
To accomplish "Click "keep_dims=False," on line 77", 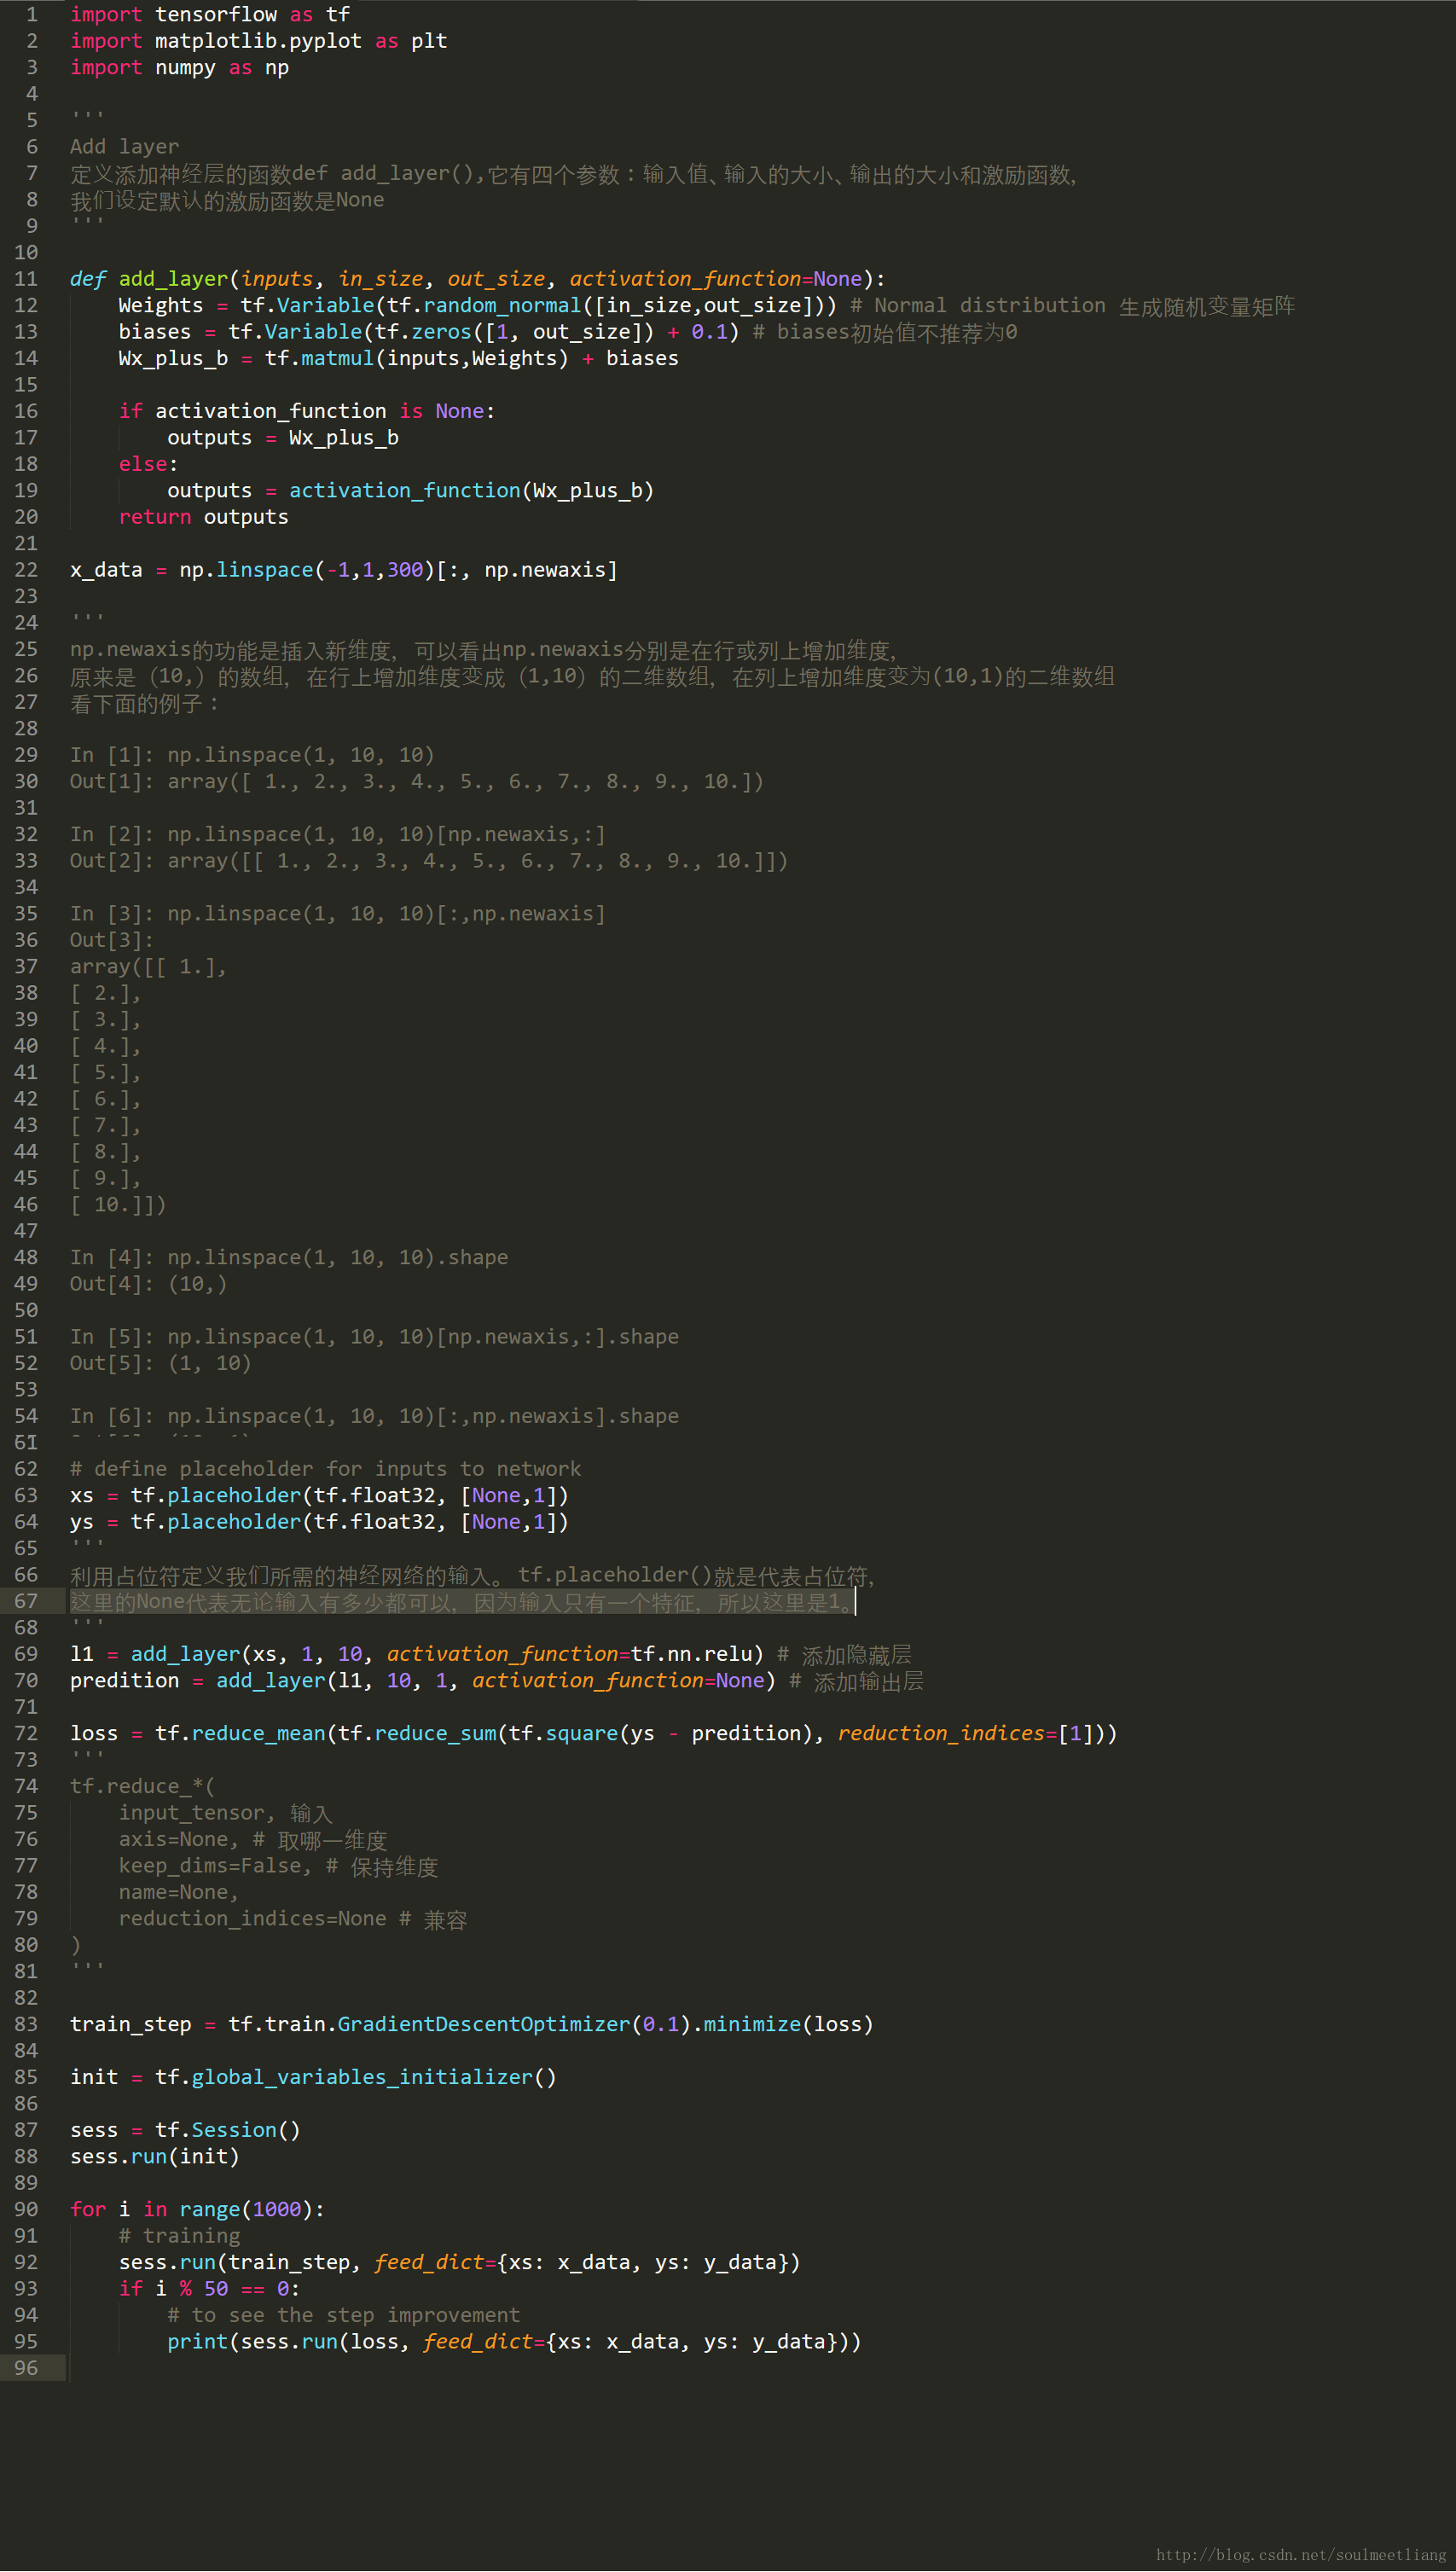I will [216, 1866].
